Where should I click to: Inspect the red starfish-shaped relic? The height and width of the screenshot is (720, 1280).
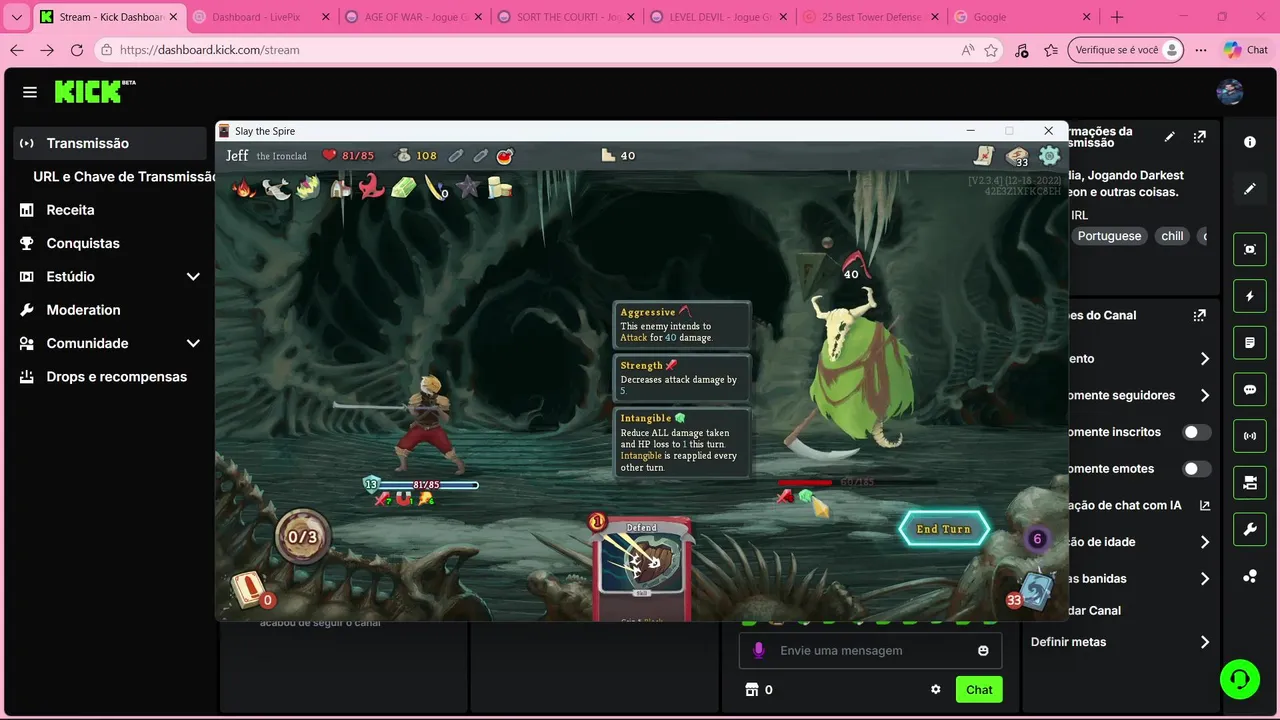pos(371,186)
